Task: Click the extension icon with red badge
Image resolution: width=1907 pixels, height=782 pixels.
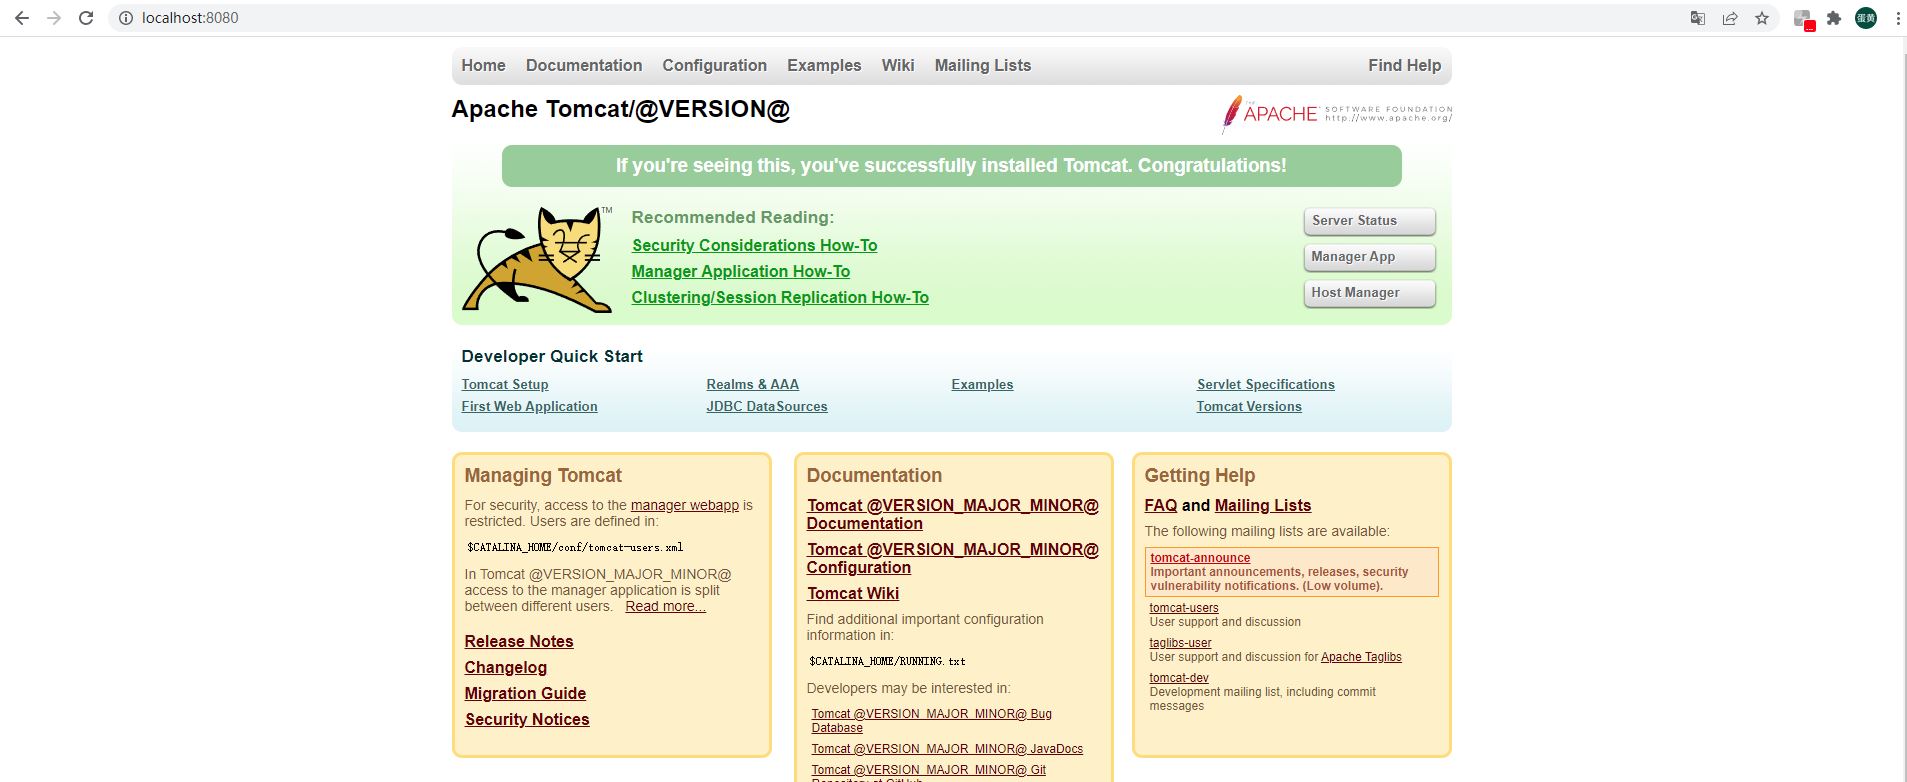Action: [x=1803, y=19]
